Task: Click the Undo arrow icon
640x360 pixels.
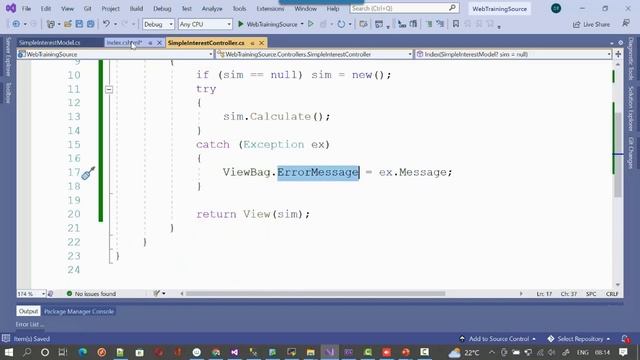Action: tap(106, 24)
